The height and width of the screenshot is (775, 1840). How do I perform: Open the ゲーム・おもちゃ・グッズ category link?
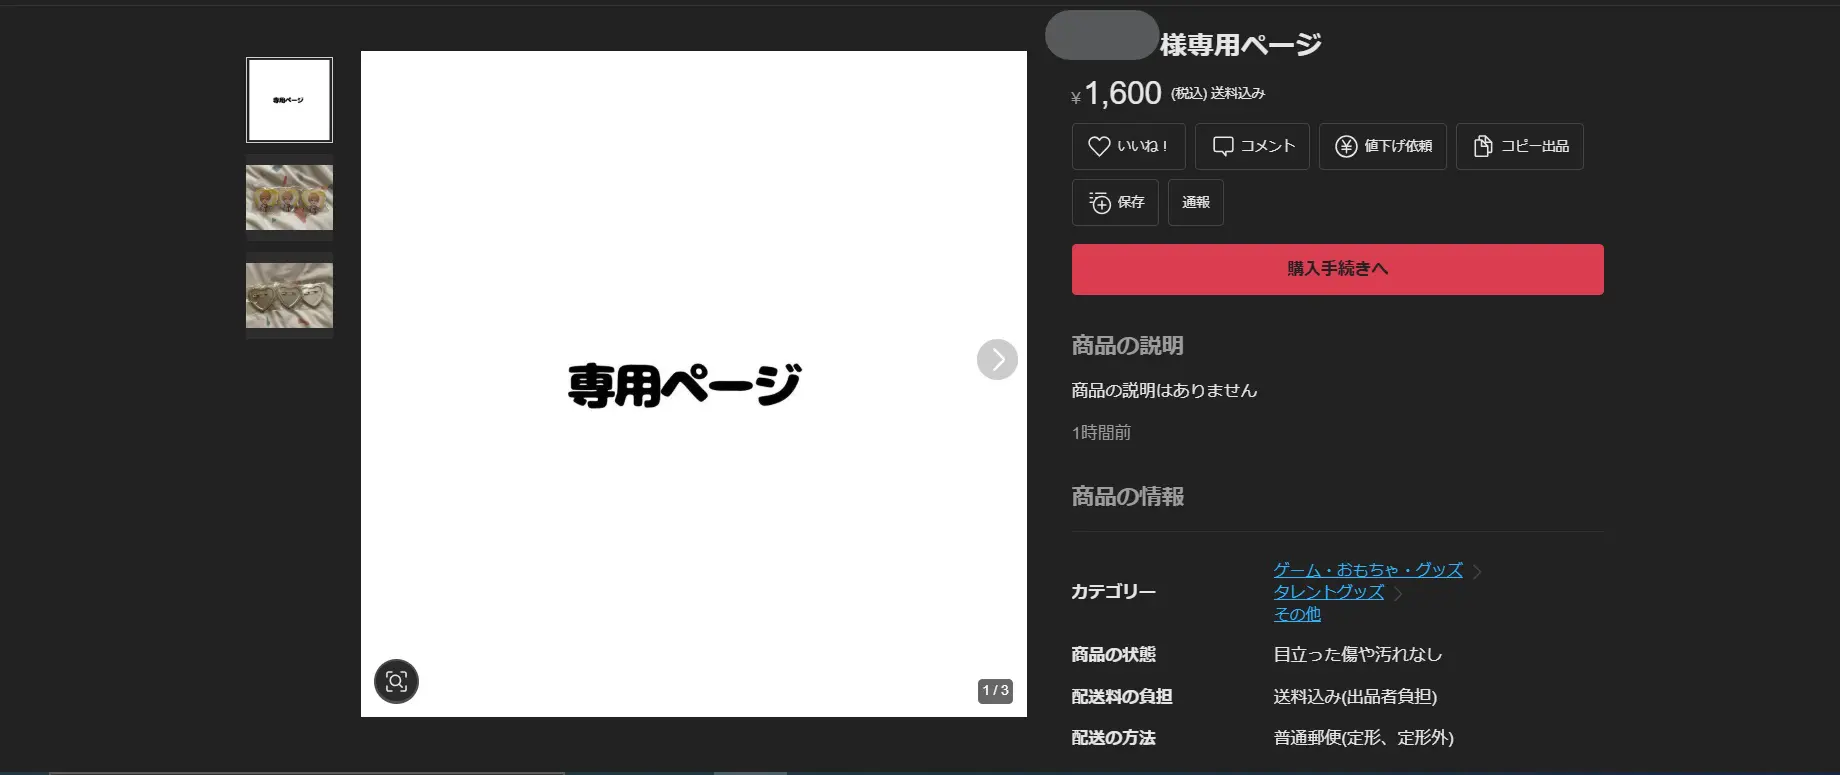1367,570
